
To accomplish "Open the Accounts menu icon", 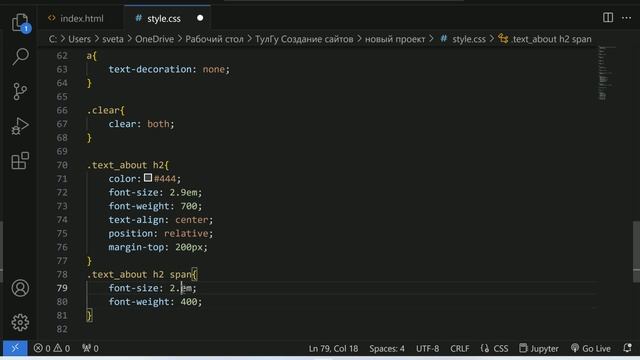I will click(20, 288).
